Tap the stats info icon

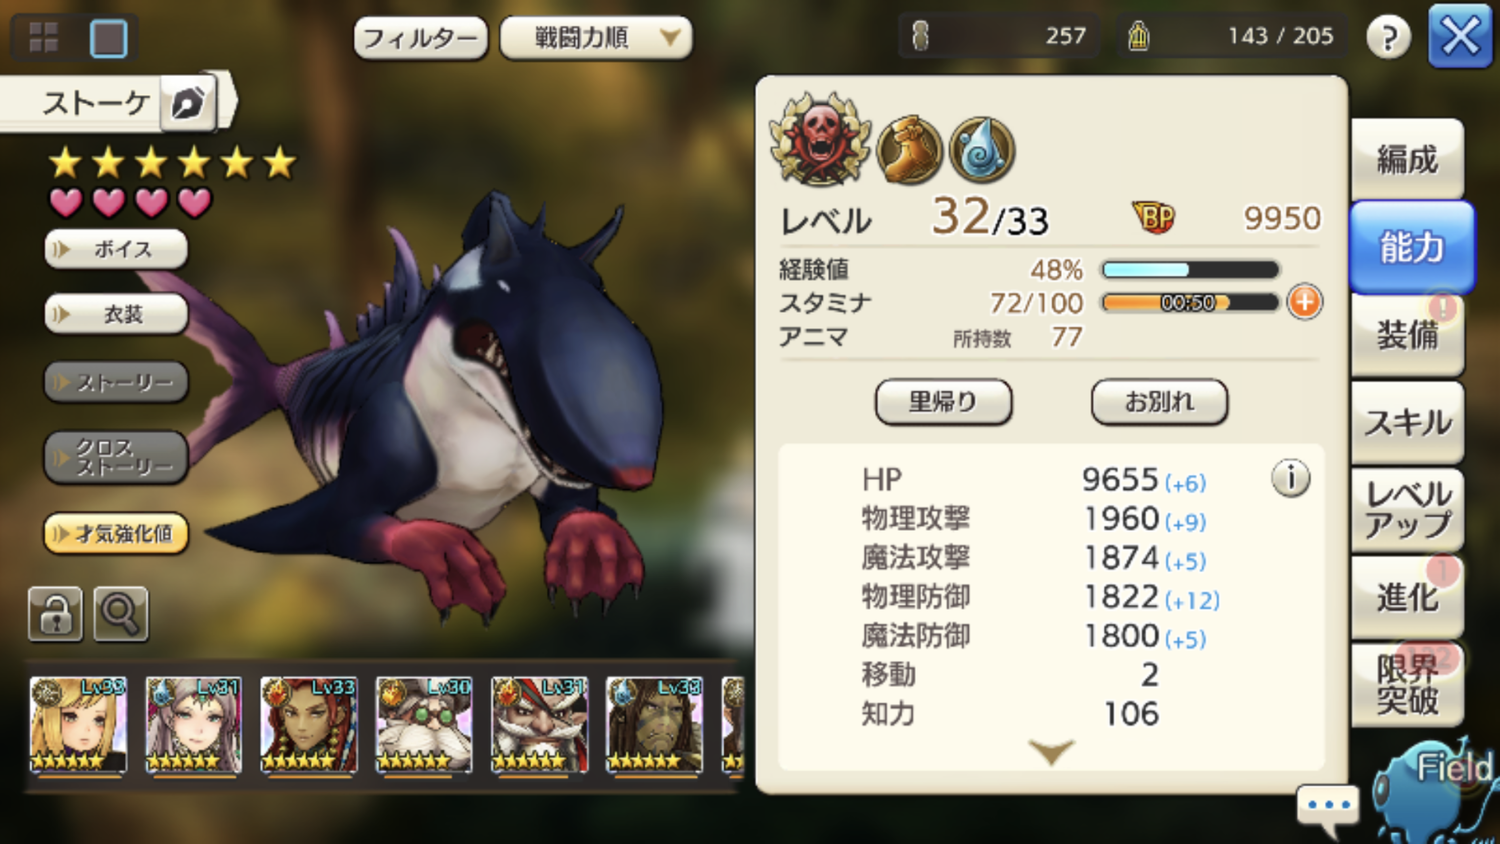click(1290, 478)
